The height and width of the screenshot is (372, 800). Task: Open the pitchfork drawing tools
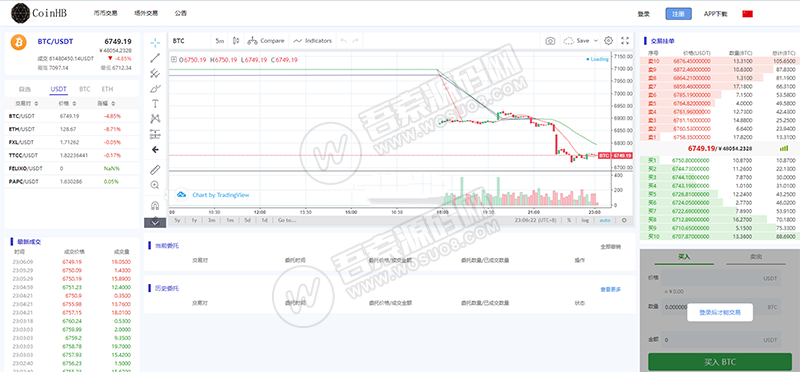[156, 73]
